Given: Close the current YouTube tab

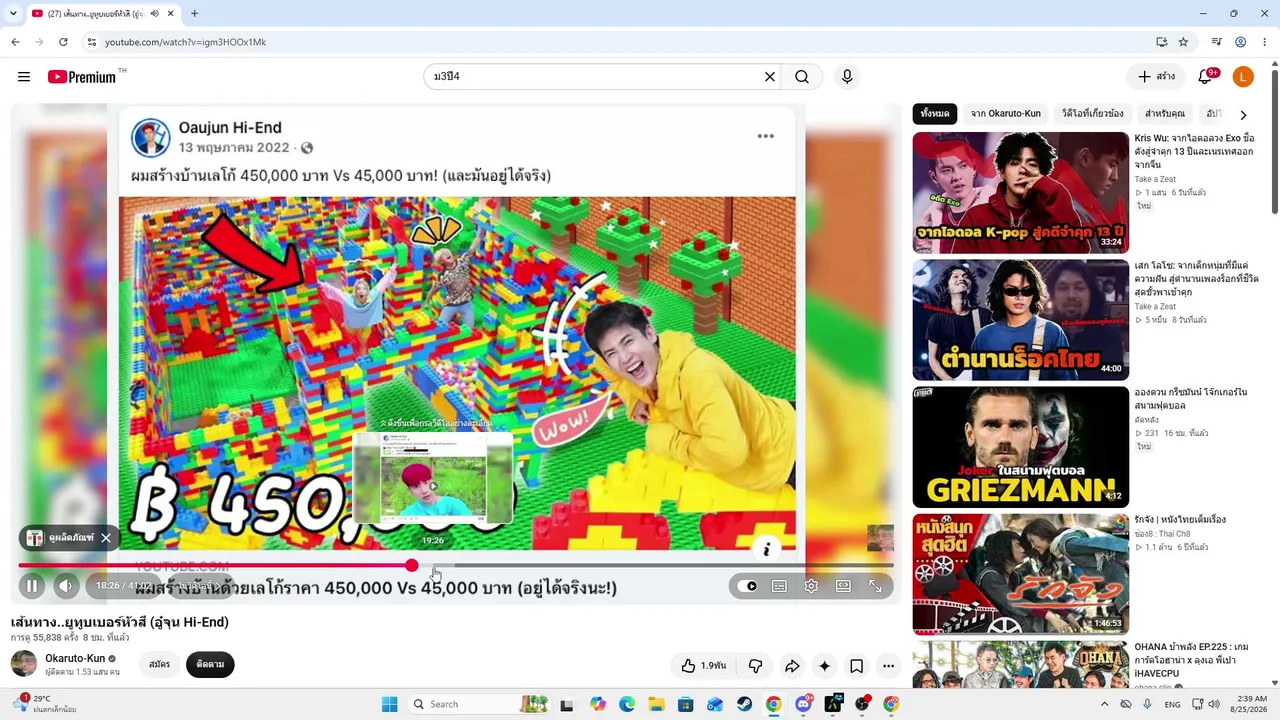Looking at the screenshot, I should click(x=172, y=14).
